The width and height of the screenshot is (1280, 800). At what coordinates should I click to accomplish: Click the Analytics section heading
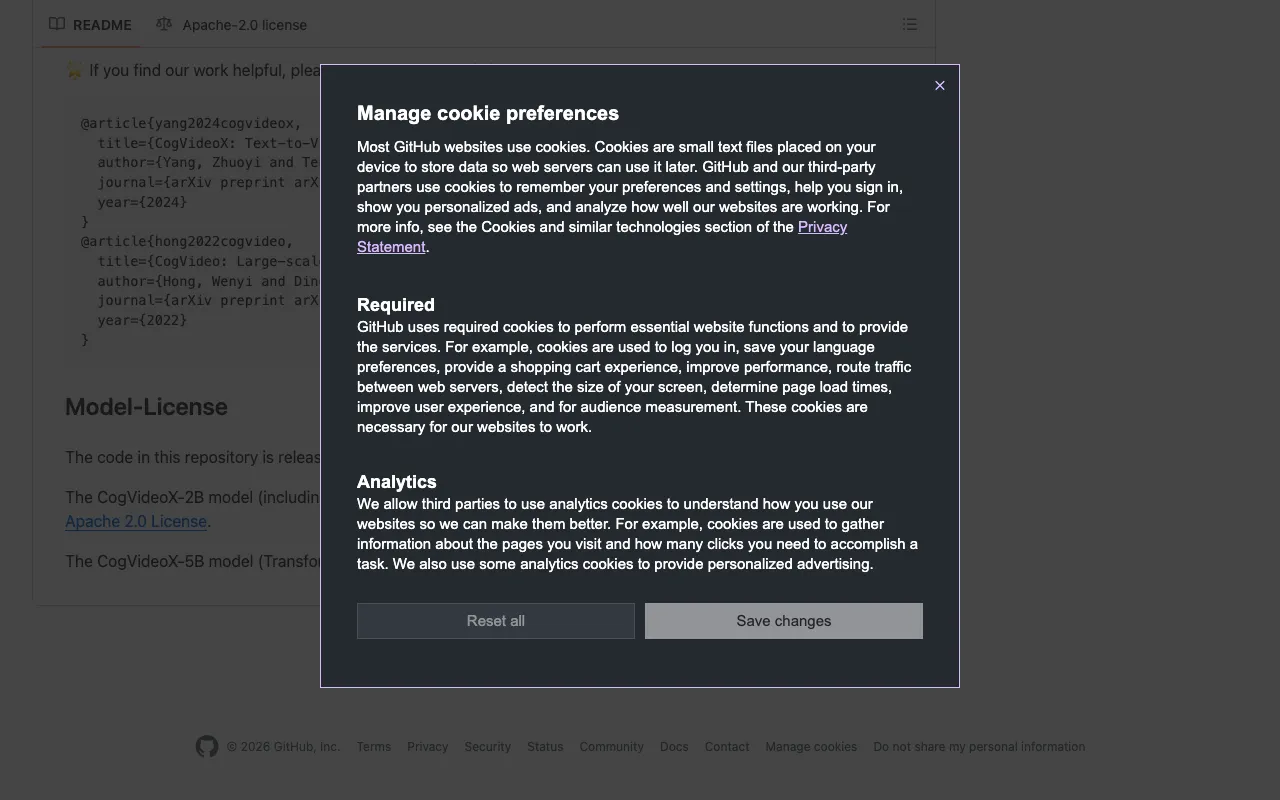(397, 482)
